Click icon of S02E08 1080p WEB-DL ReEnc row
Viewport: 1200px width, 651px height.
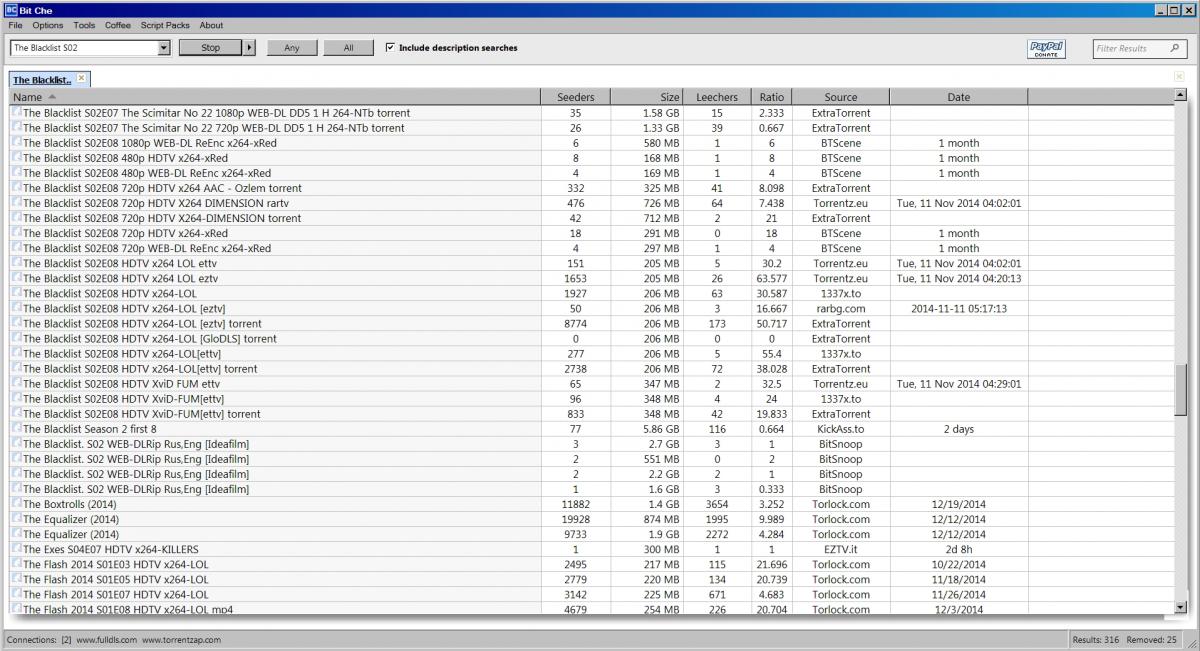(x=16, y=143)
